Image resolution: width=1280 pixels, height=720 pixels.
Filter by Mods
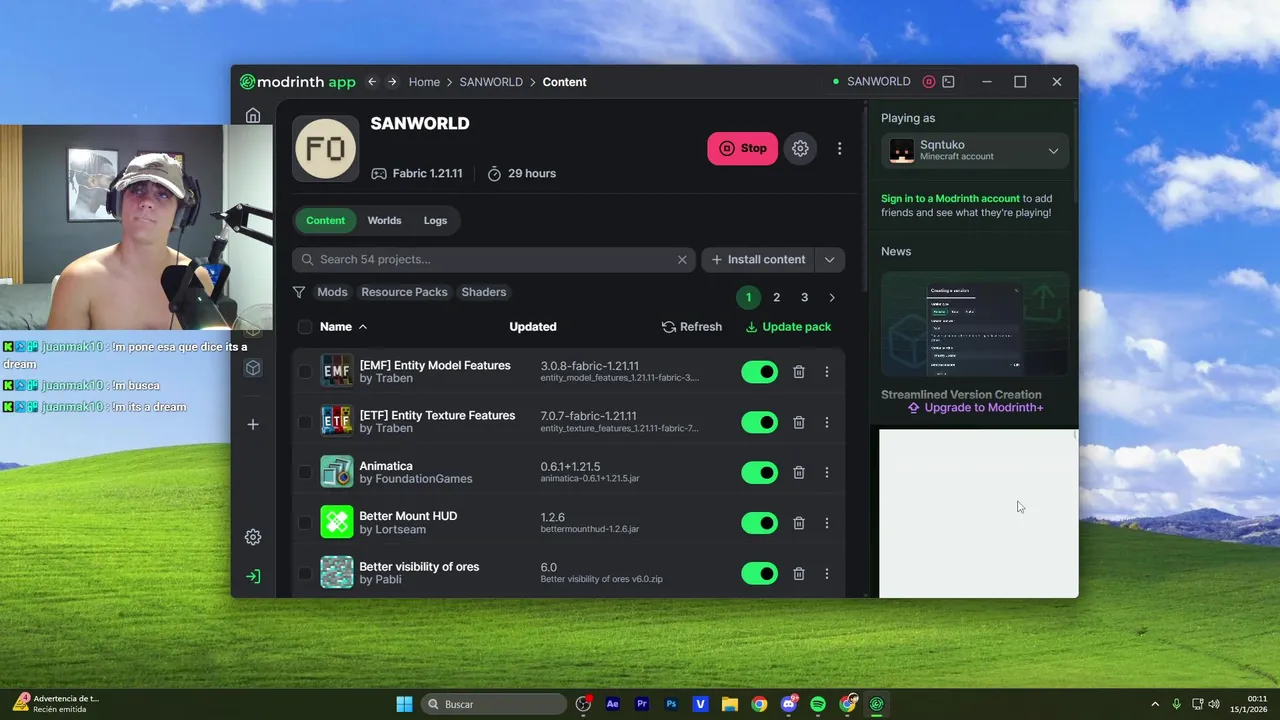click(332, 292)
